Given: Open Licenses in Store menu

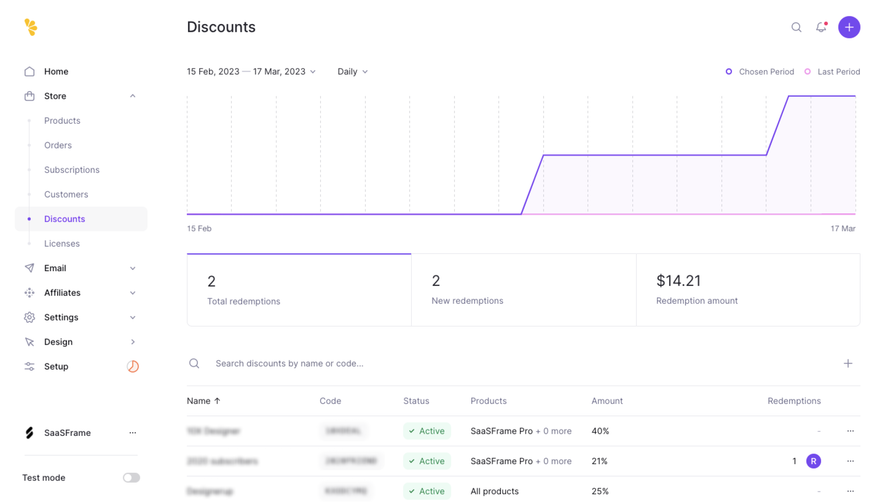Looking at the screenshot, I should [62, 243].
